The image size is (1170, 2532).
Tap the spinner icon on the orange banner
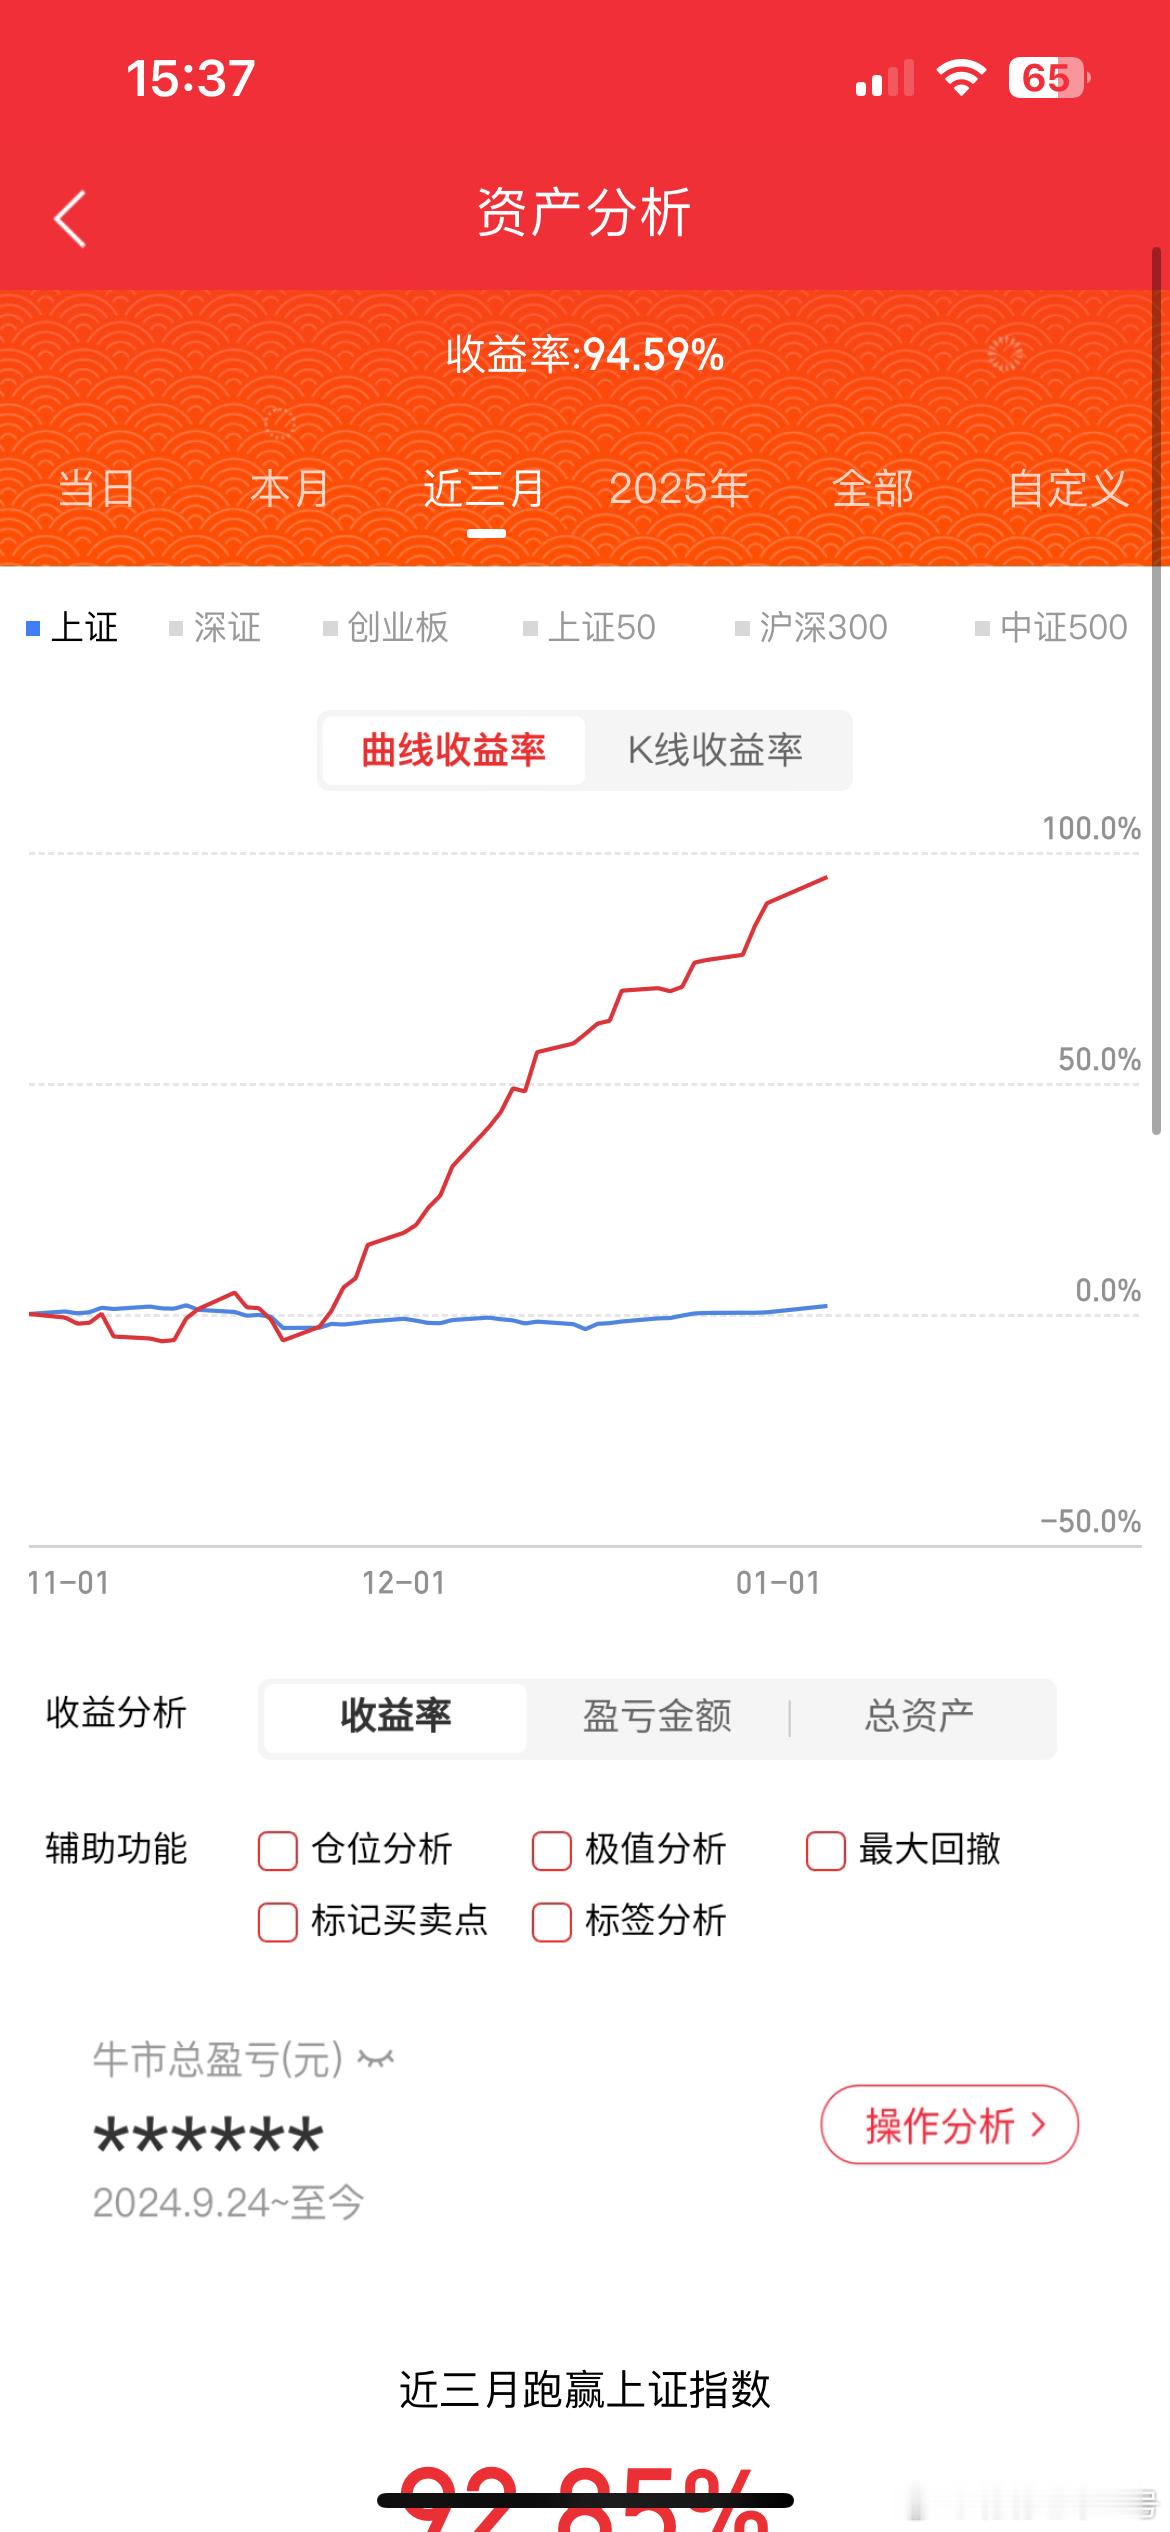click(1005, 352)
